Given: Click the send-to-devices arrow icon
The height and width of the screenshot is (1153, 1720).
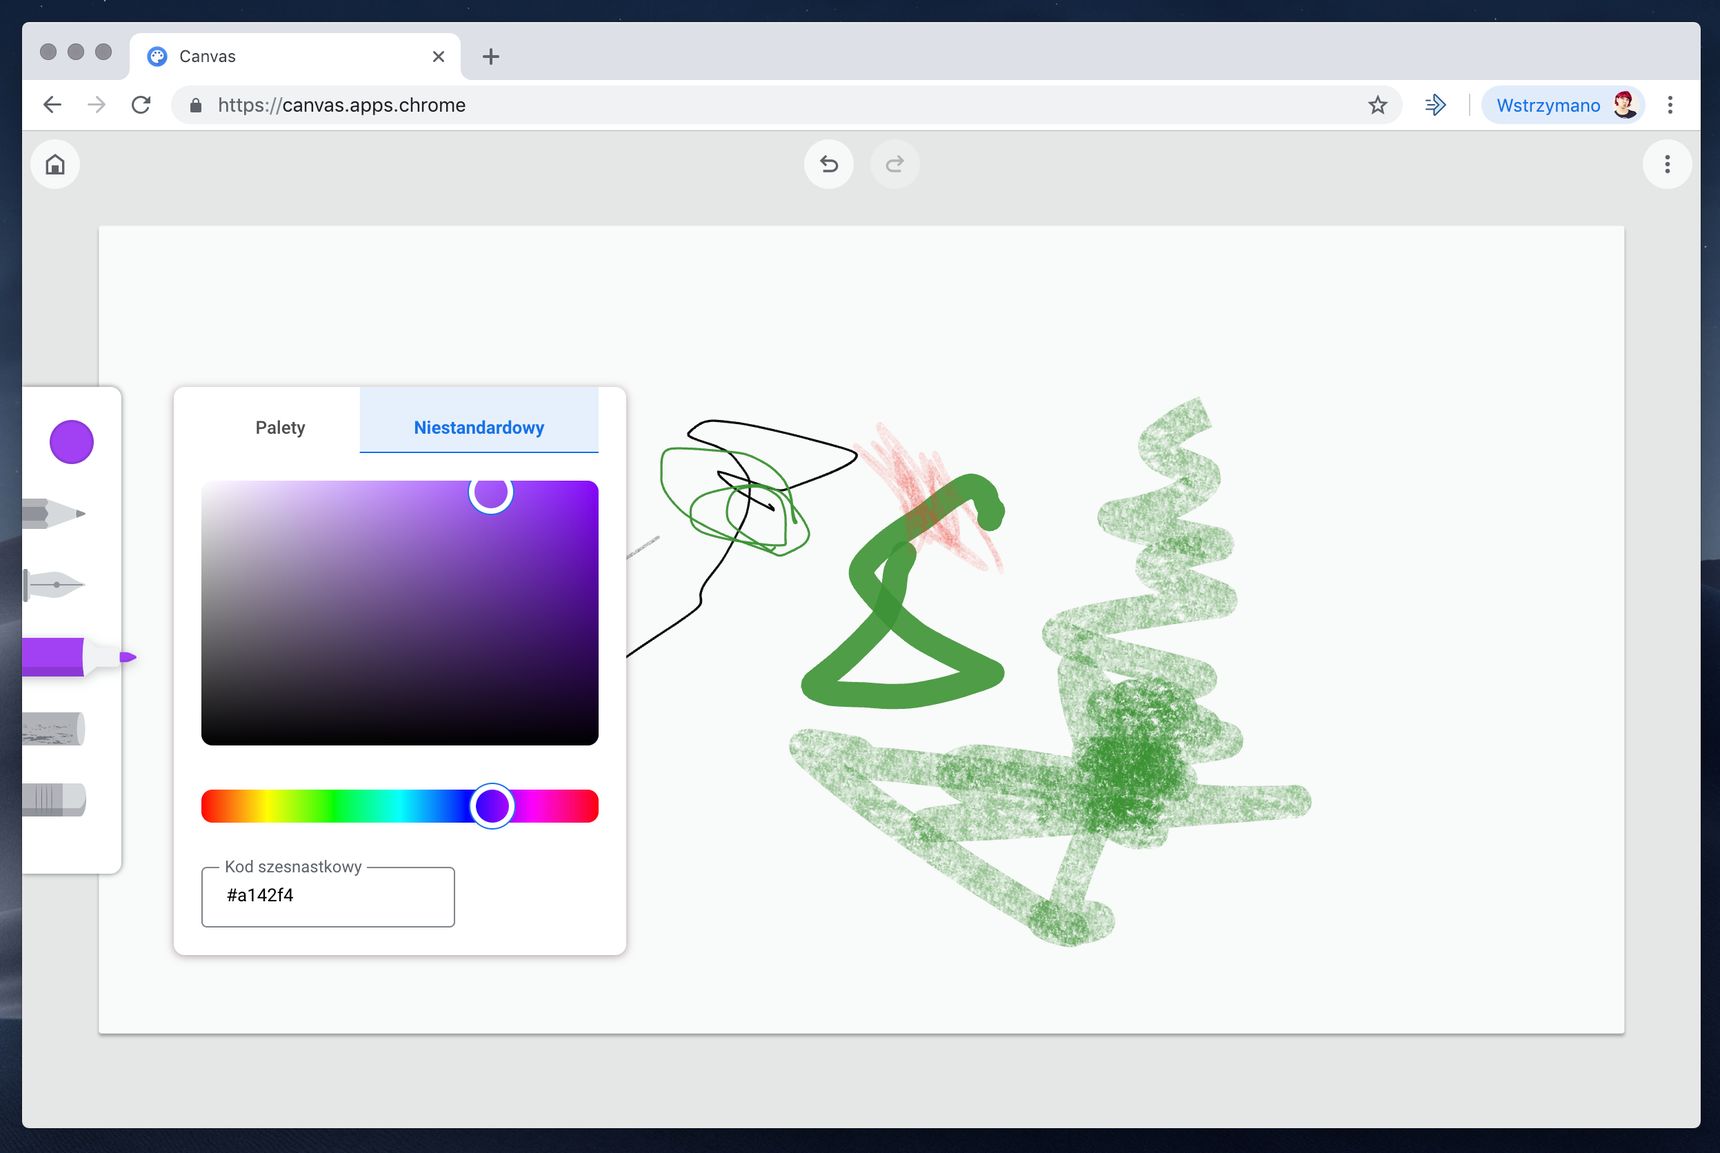Looking at the screenshot, I should coord(1436,105).
